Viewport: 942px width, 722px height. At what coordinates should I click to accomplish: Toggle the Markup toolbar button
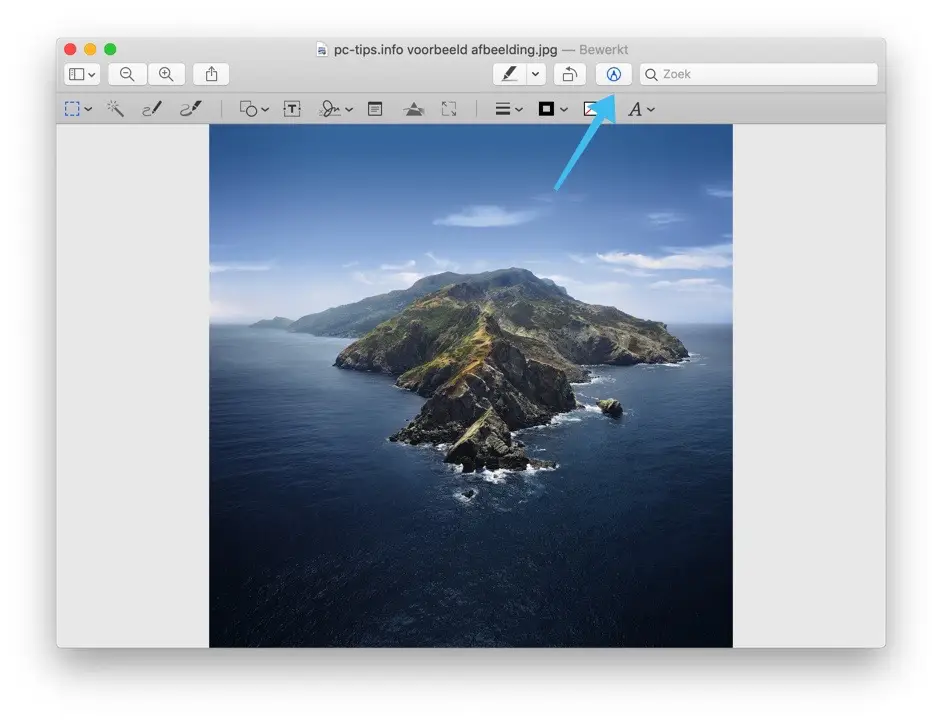pos(613,74)
